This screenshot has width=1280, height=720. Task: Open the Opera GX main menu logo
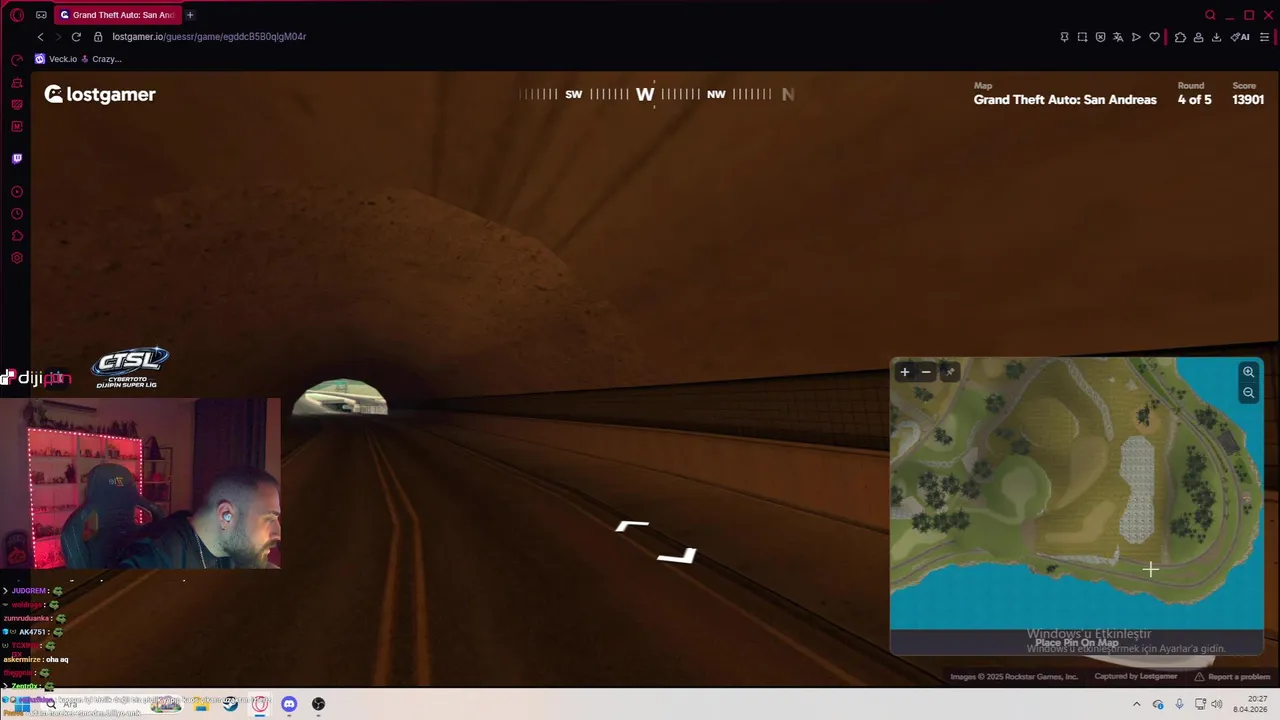tap(17, 15)
